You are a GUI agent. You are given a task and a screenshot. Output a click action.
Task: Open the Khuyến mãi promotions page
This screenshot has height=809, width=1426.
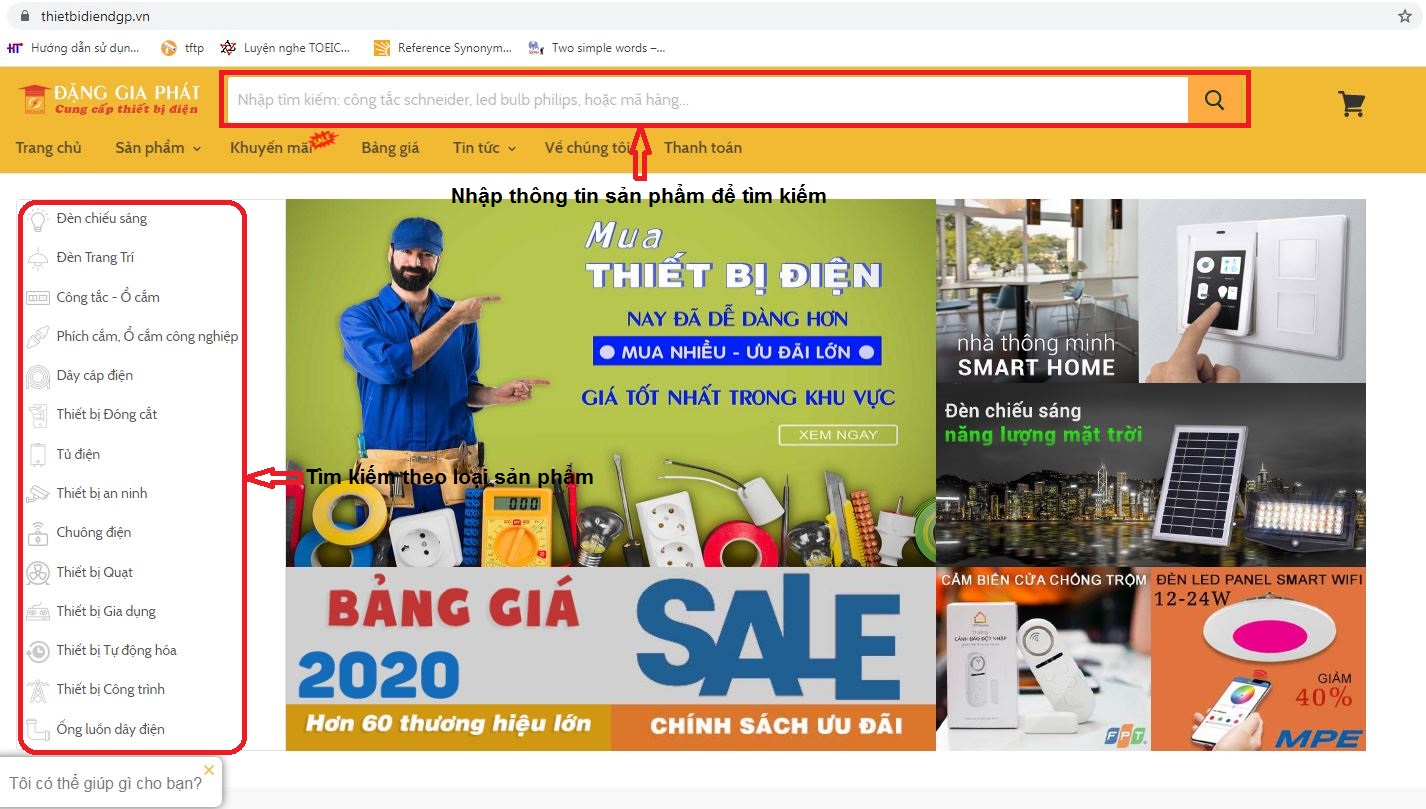tap(272, 148)
